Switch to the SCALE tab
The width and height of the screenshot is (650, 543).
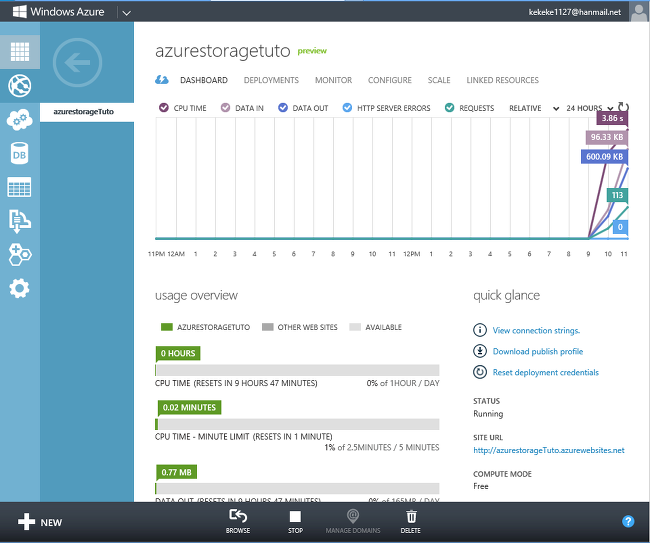[439, 80]
